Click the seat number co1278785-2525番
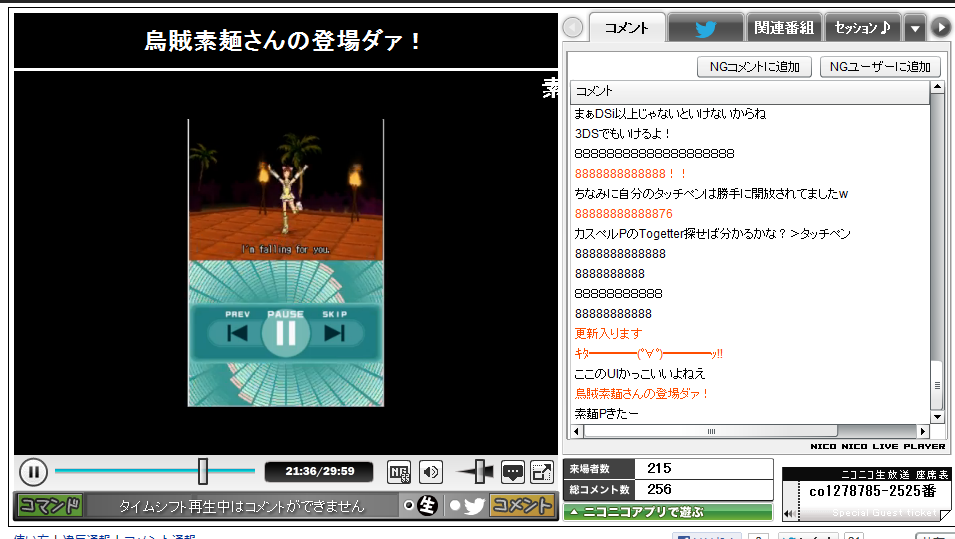 [x=872, y=491]
